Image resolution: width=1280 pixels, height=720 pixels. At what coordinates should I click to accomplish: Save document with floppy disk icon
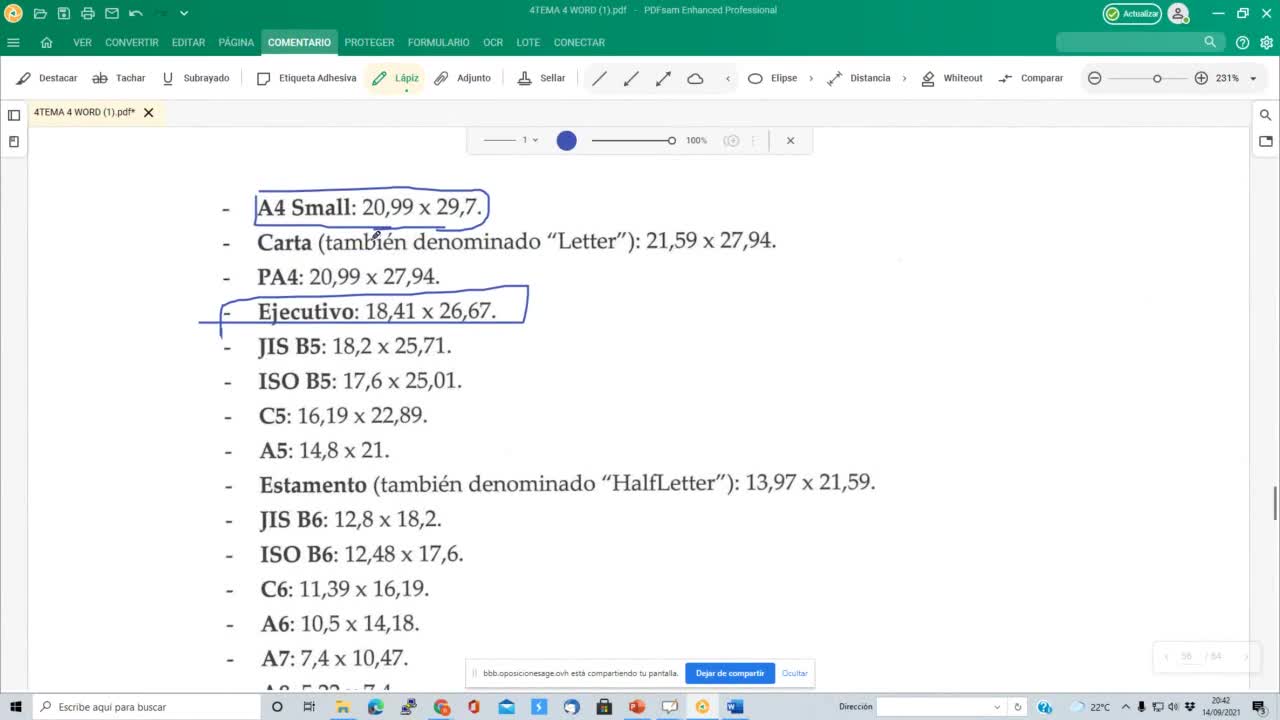64,14
